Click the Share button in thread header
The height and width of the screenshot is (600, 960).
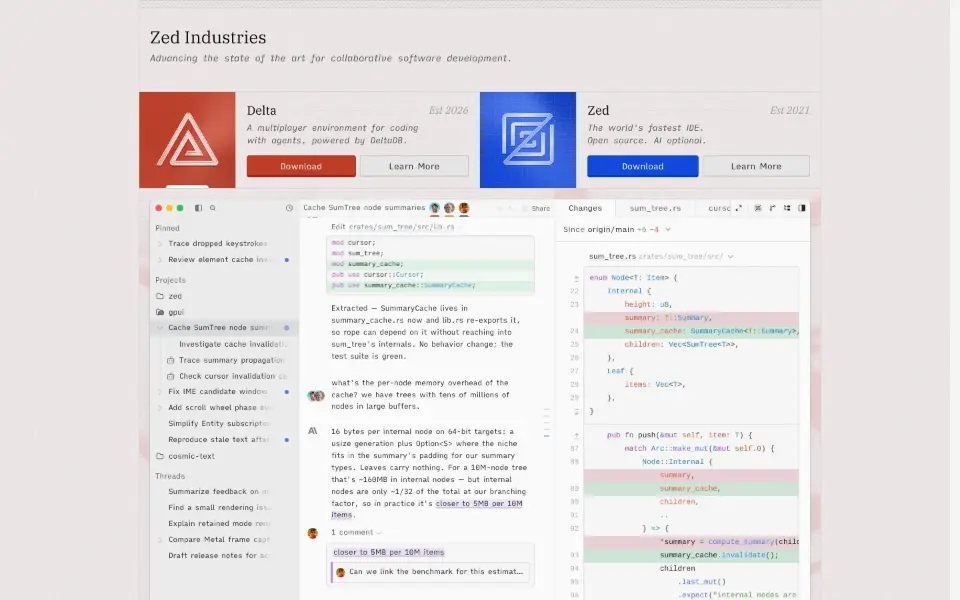pyautogui.click(x=537, y=208)
